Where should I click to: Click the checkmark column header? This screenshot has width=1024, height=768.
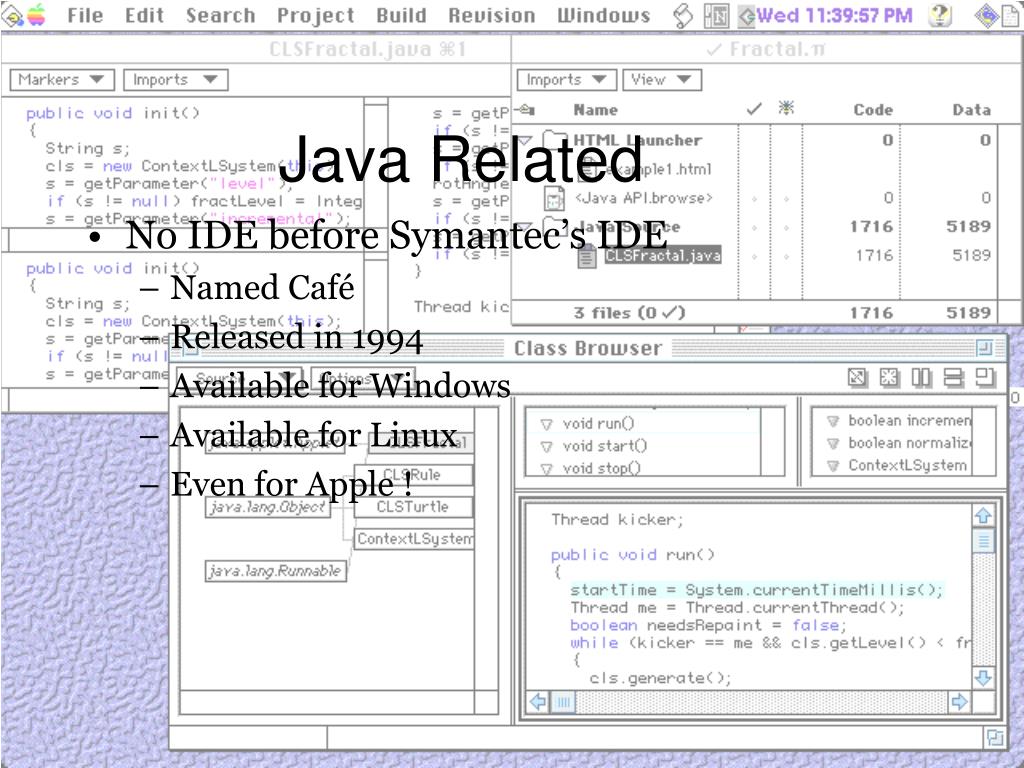[x=754, y=109]
